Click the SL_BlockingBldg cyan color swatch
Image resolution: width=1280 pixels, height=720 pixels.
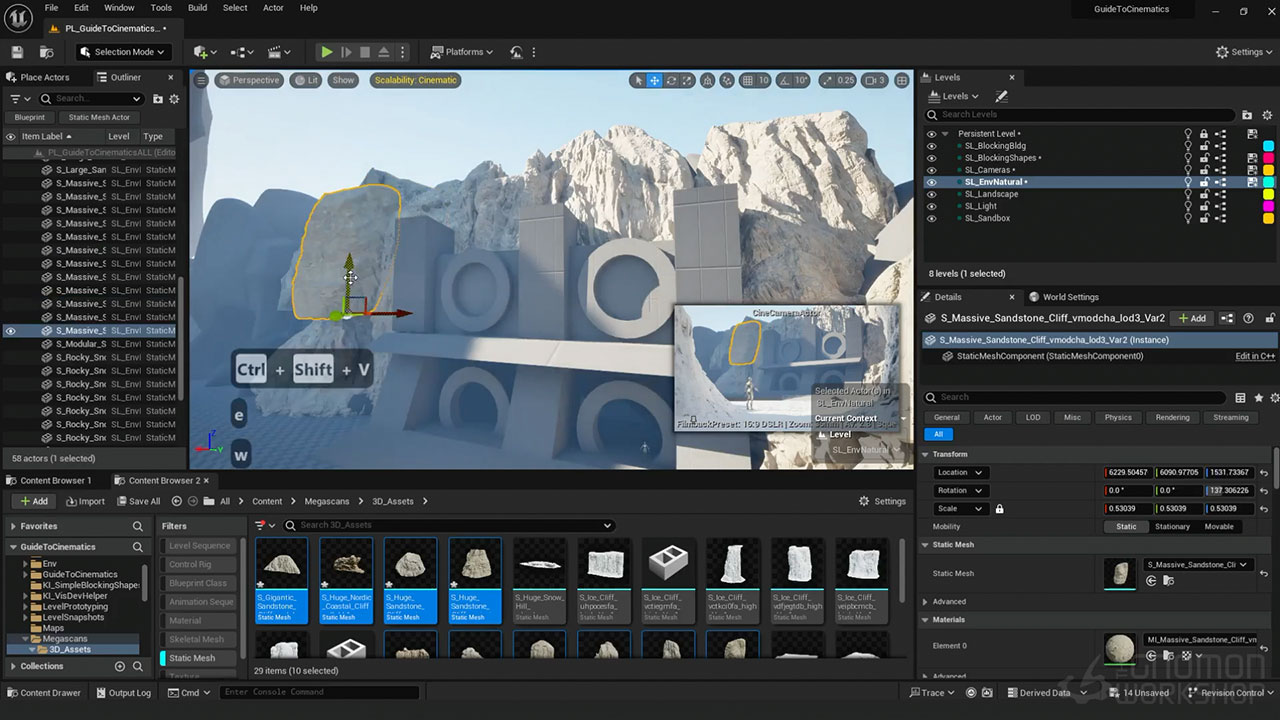[1268, 146]
